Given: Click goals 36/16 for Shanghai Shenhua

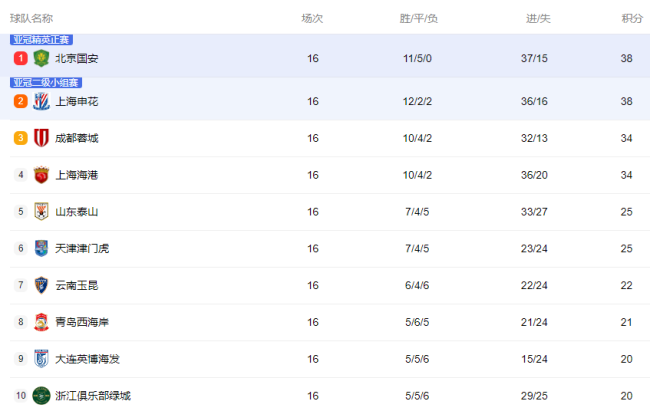Looking at the screenshot, I should click(534, 102).
